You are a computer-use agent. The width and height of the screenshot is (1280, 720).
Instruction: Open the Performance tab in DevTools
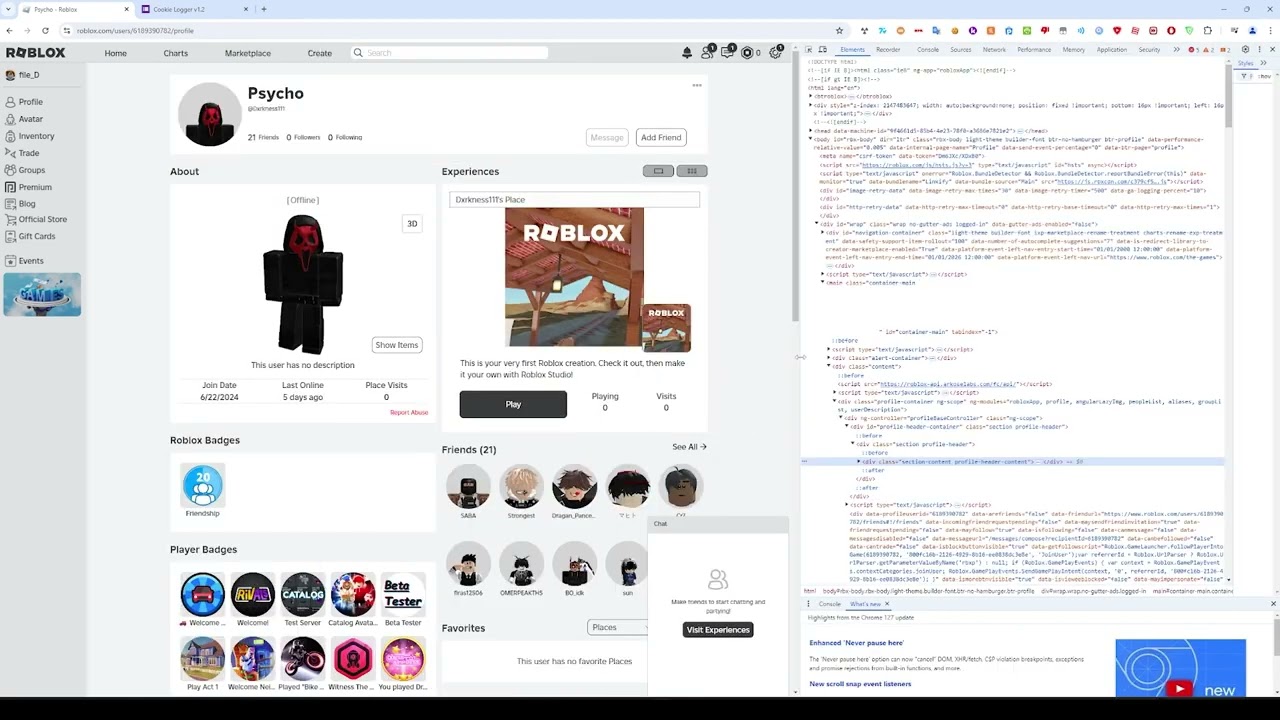click(x=1034, y=49)
